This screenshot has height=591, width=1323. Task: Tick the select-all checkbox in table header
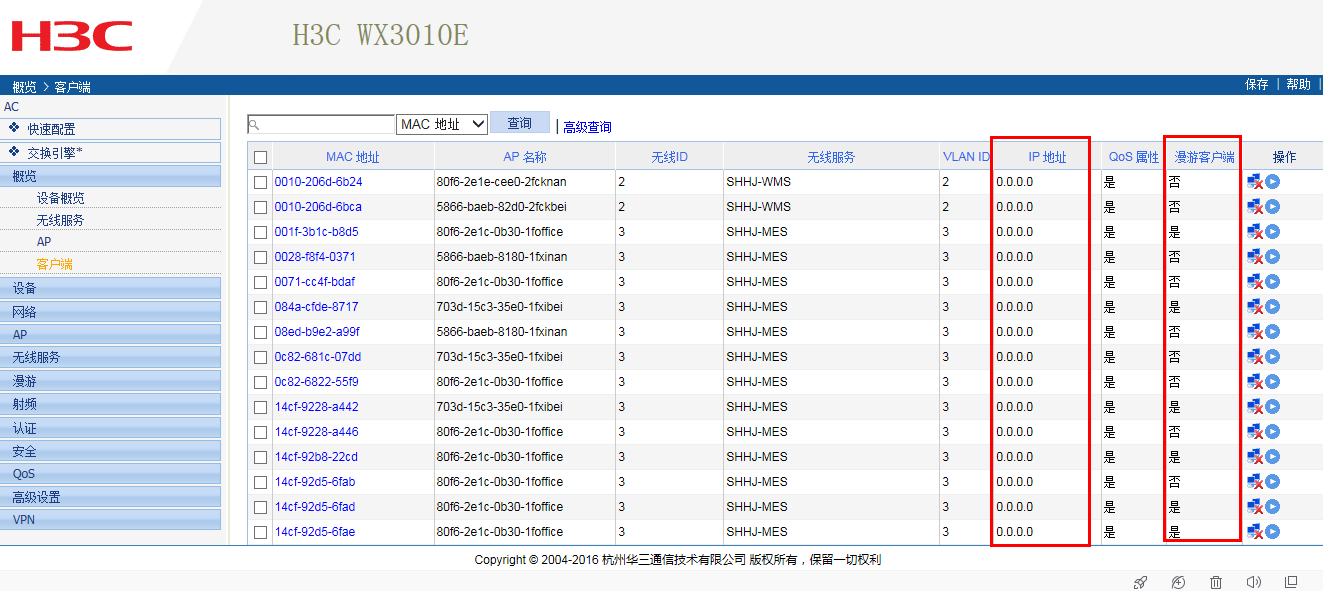click(x=261, y=157)
